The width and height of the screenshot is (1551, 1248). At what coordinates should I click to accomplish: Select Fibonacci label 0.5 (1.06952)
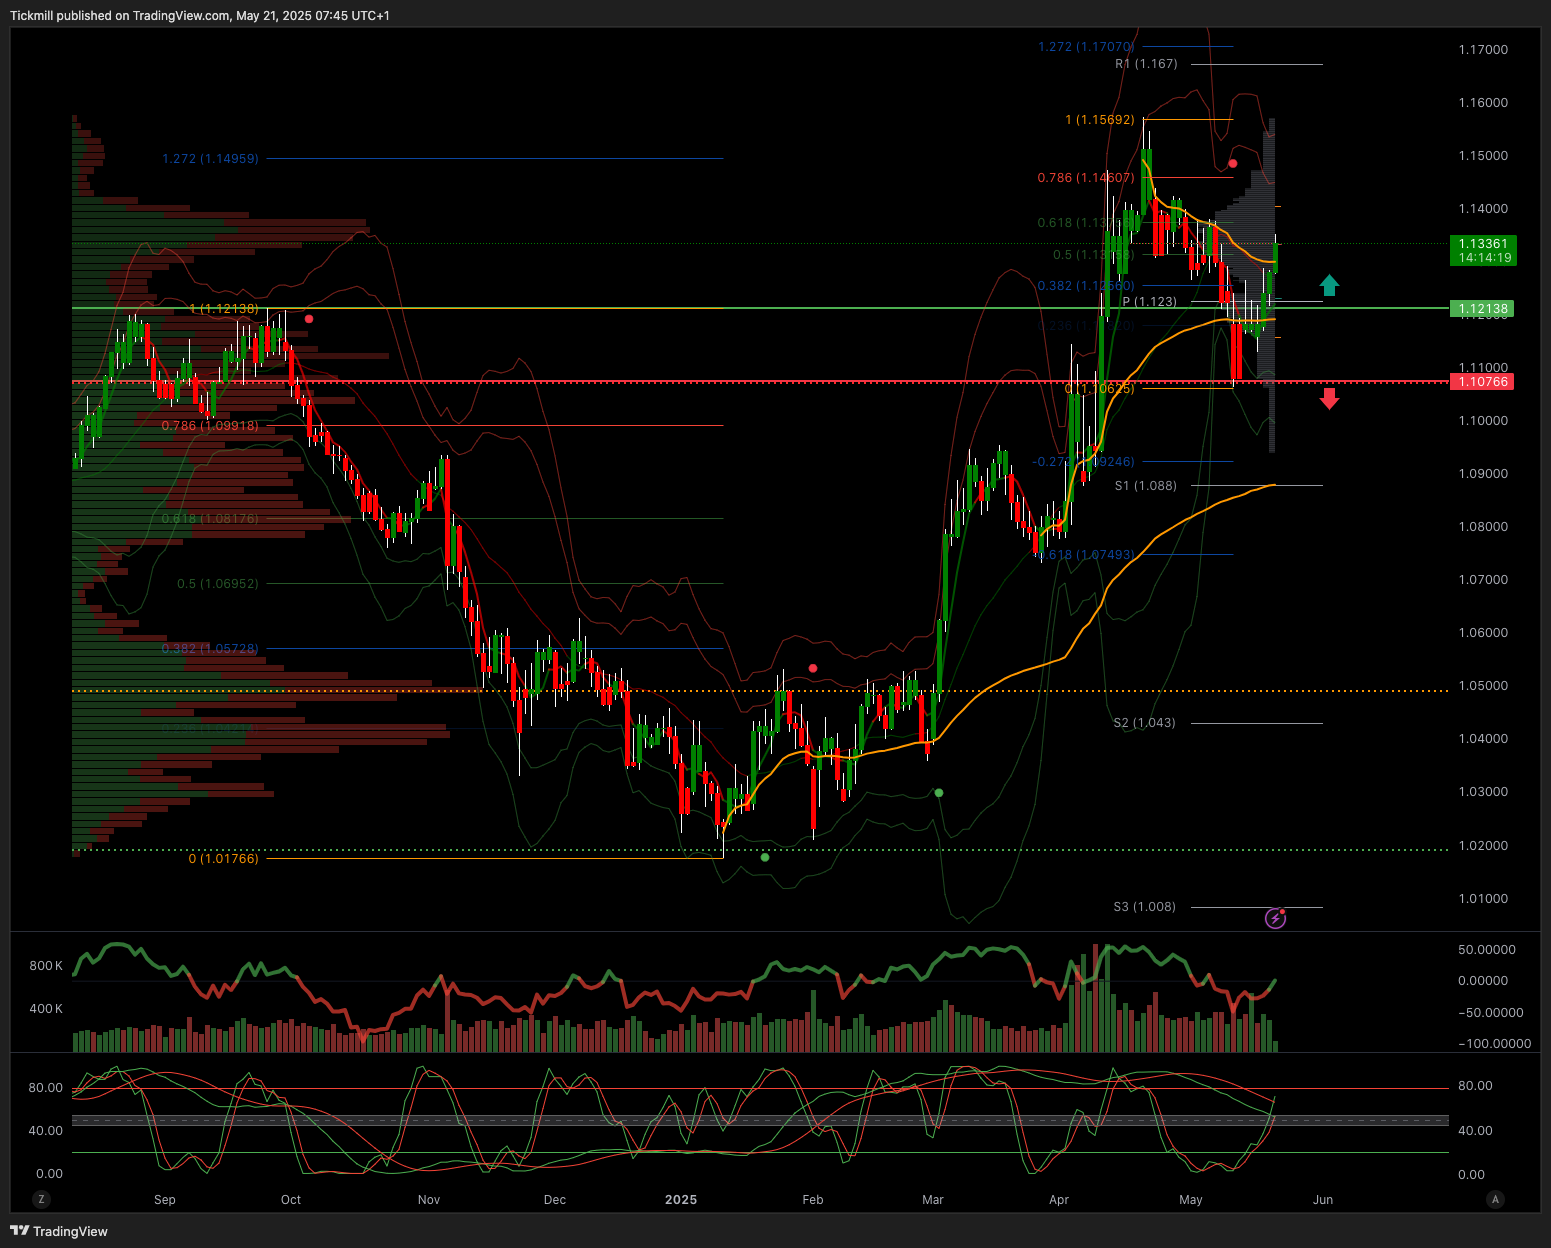pos(218,584)
